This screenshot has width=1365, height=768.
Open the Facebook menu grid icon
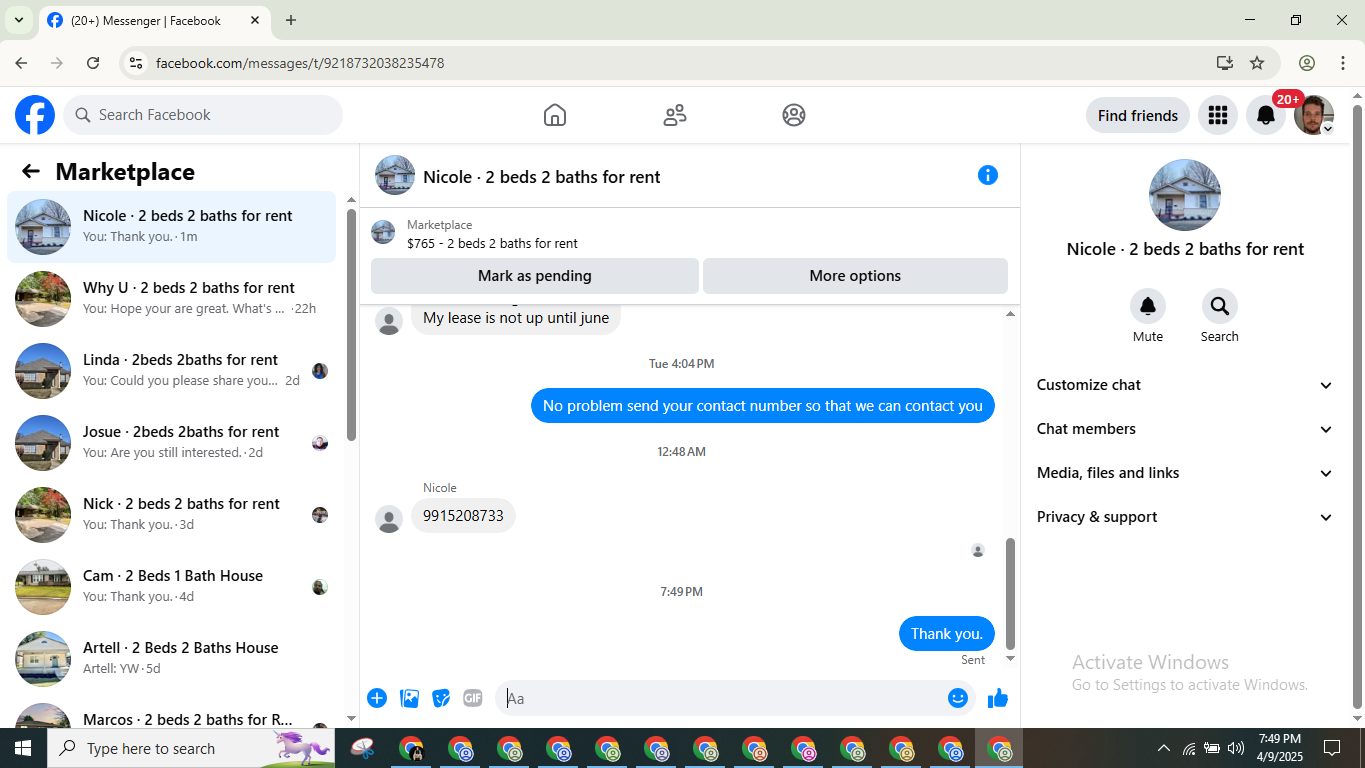1217,115
